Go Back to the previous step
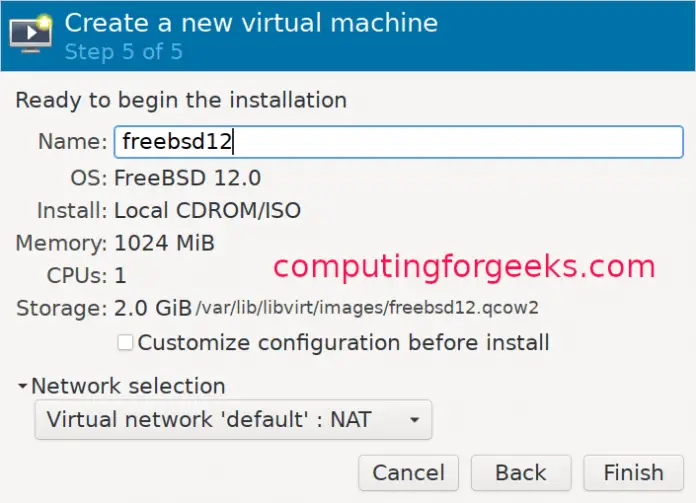This screenshot has height=503, width=696. 521,473
